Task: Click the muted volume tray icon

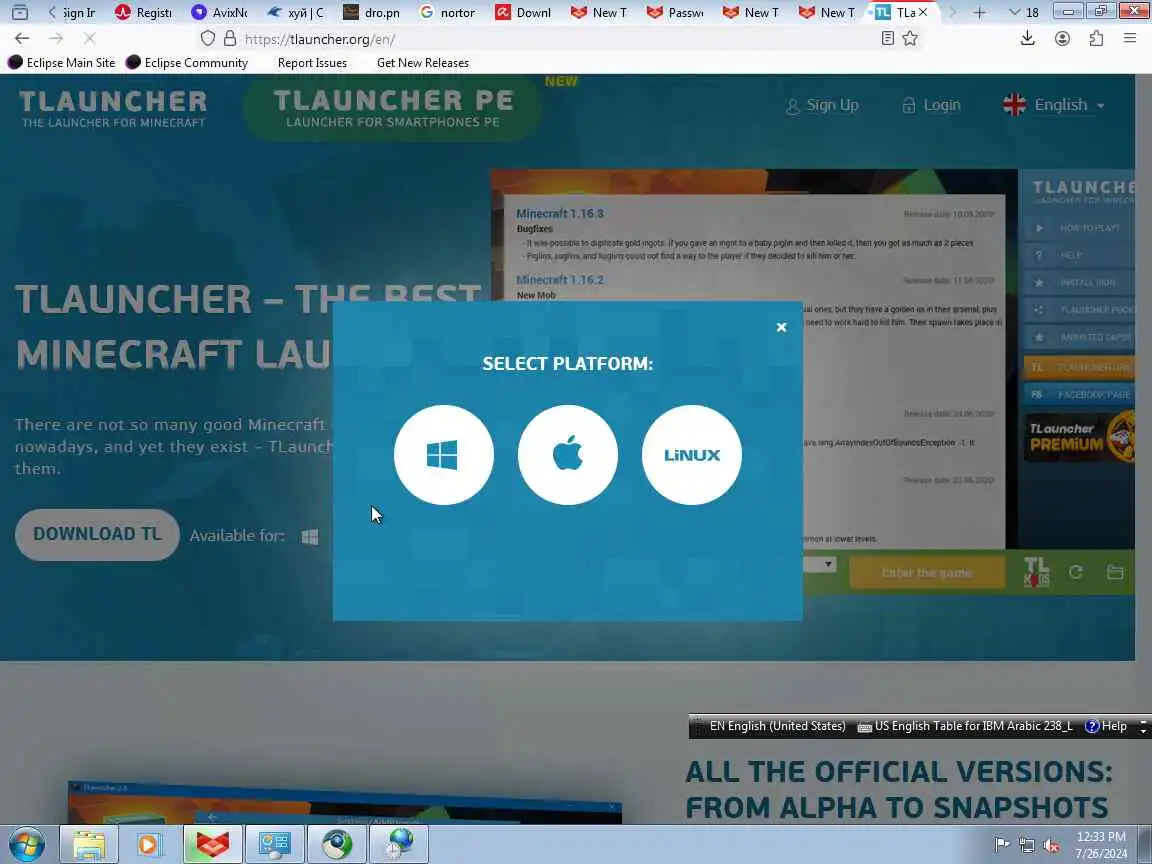Action: (x=1051, y=845)
